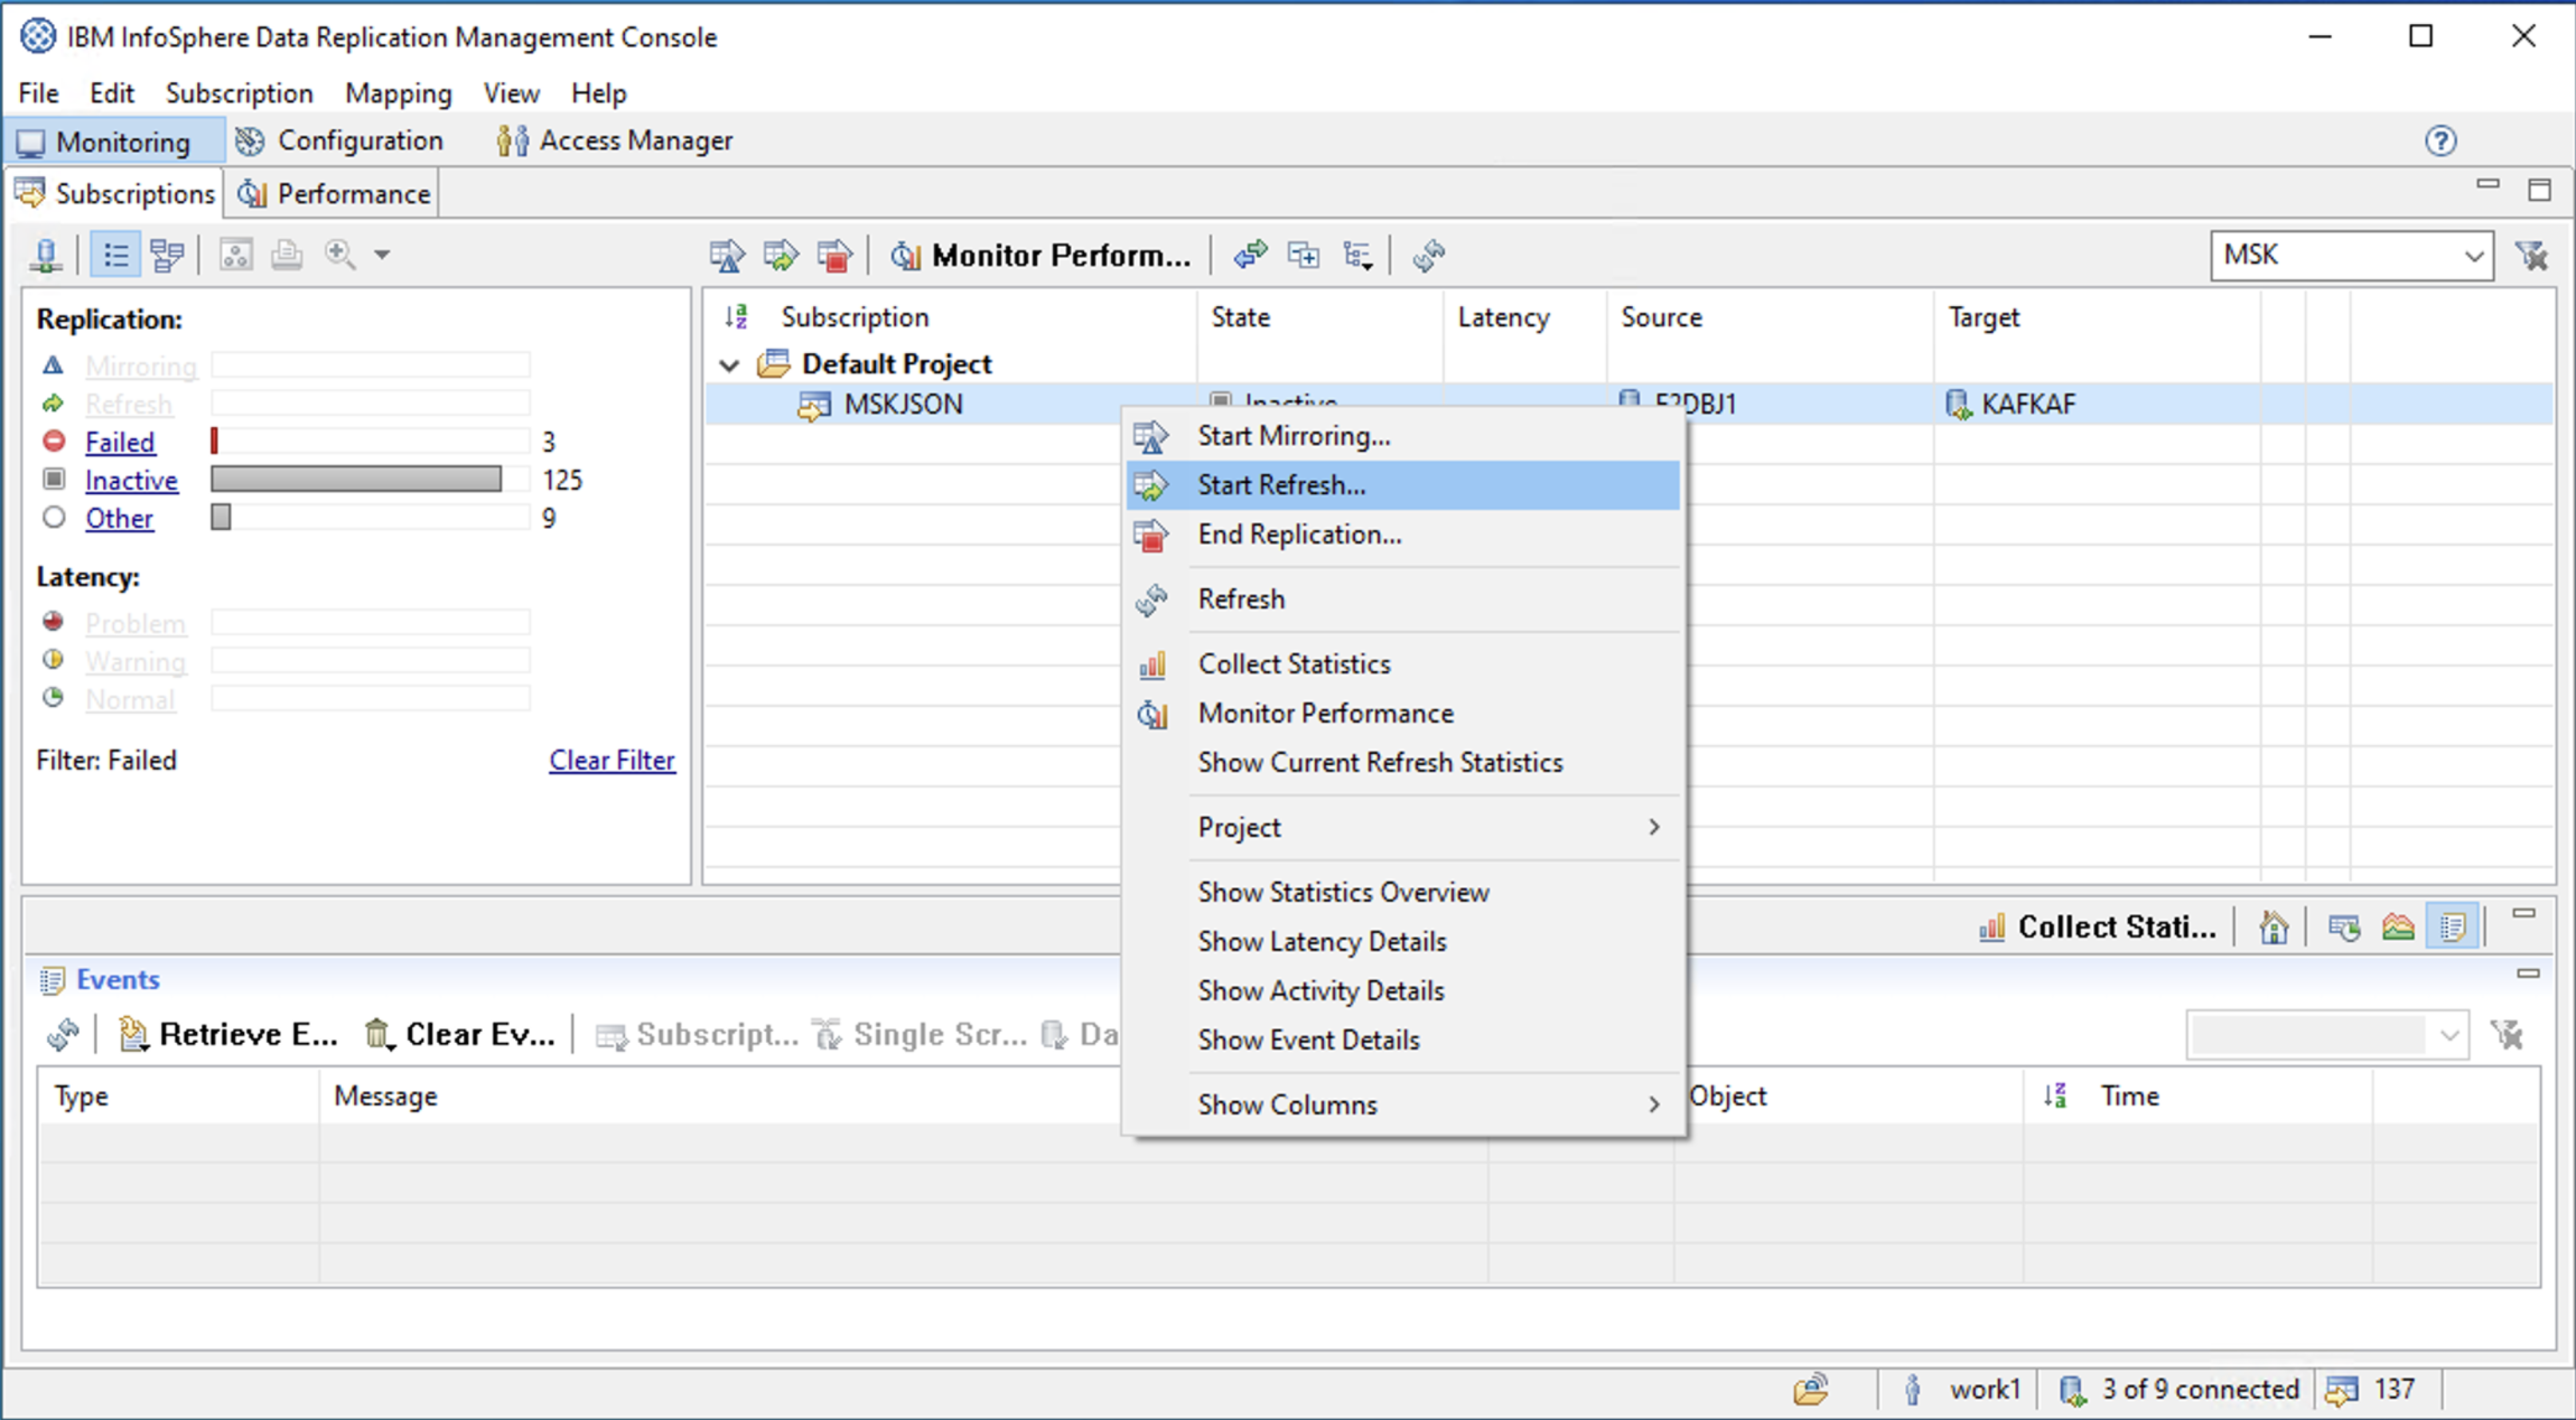Click the Start Mirroring toolbar icon
The height and width of the screenshot is (1420, 2576).
click(x=727, y=256)
